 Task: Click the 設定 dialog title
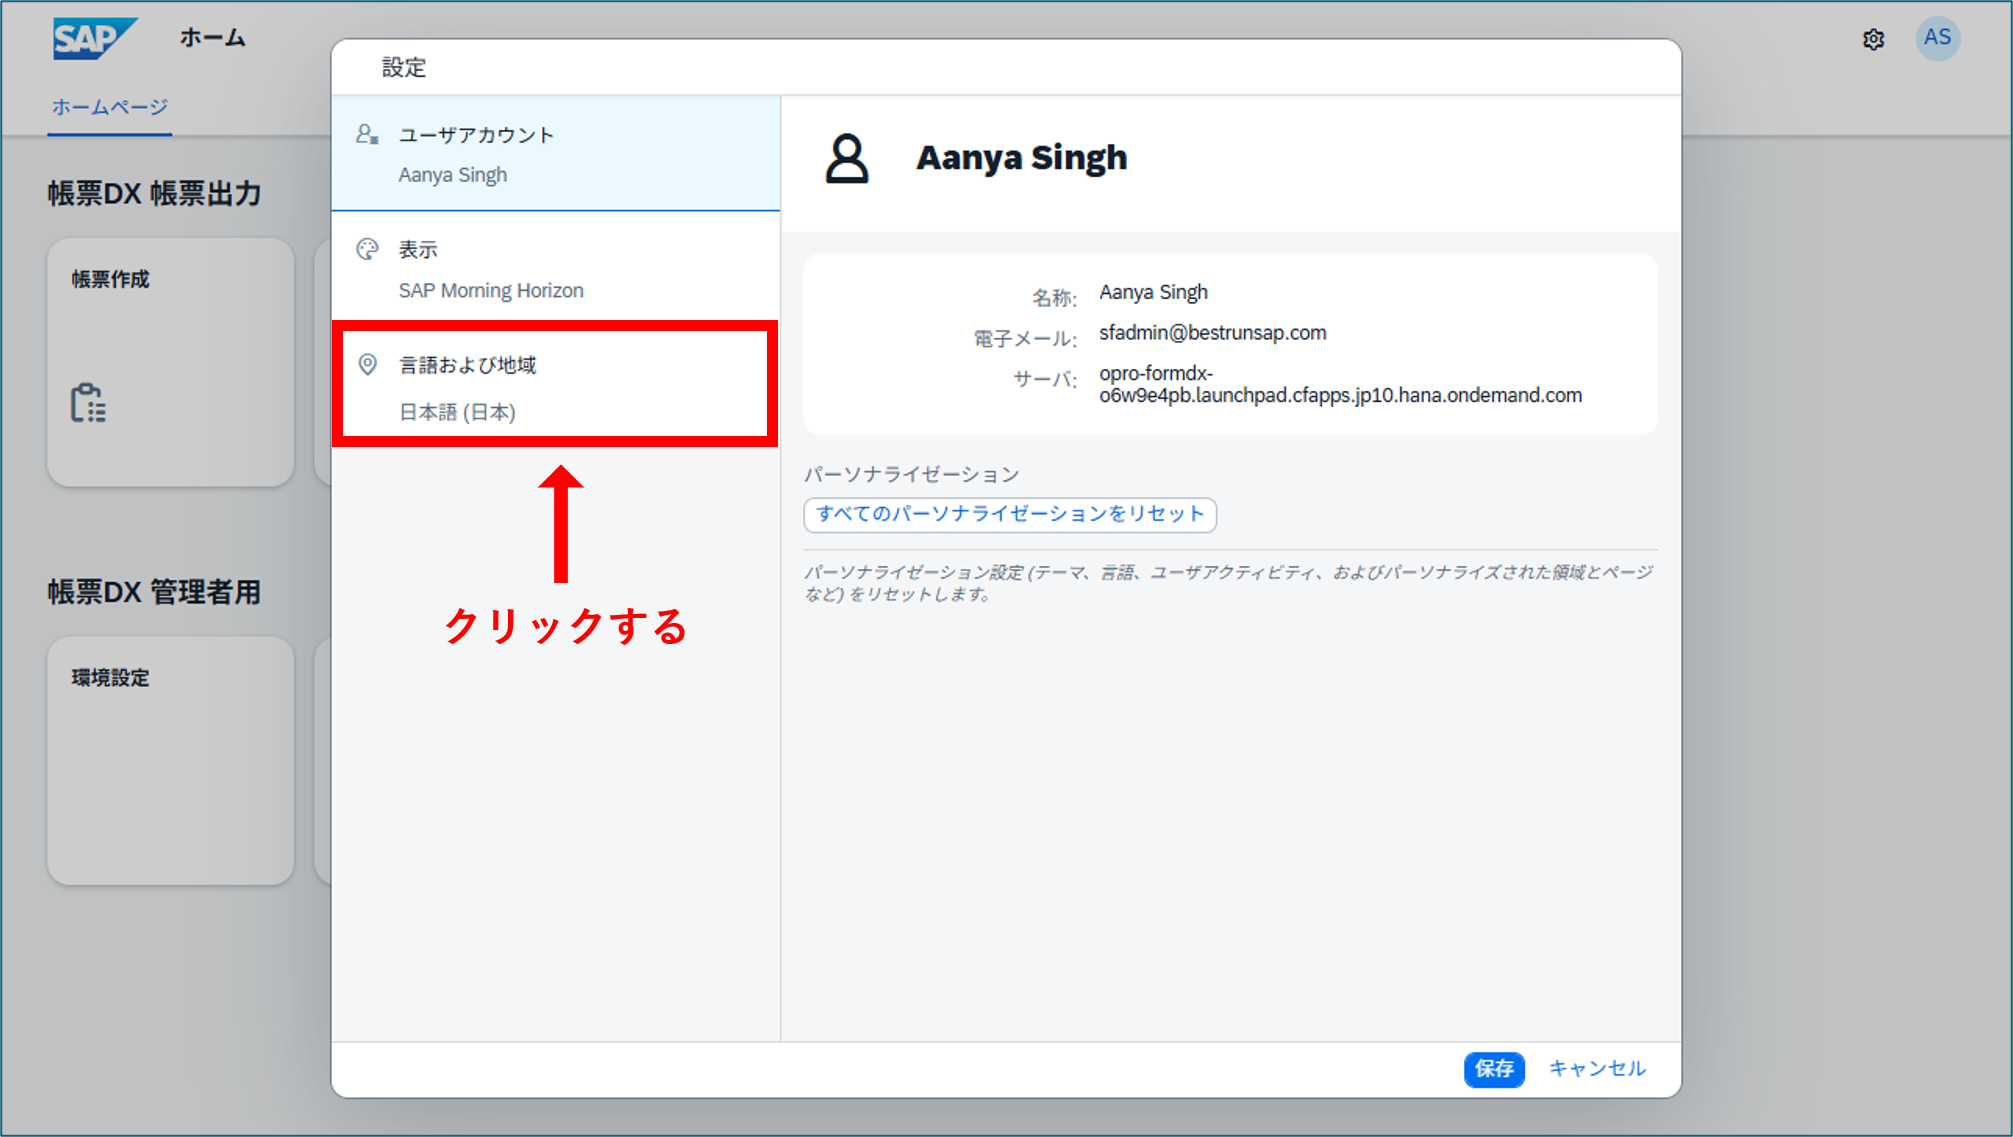coord(404,67)
